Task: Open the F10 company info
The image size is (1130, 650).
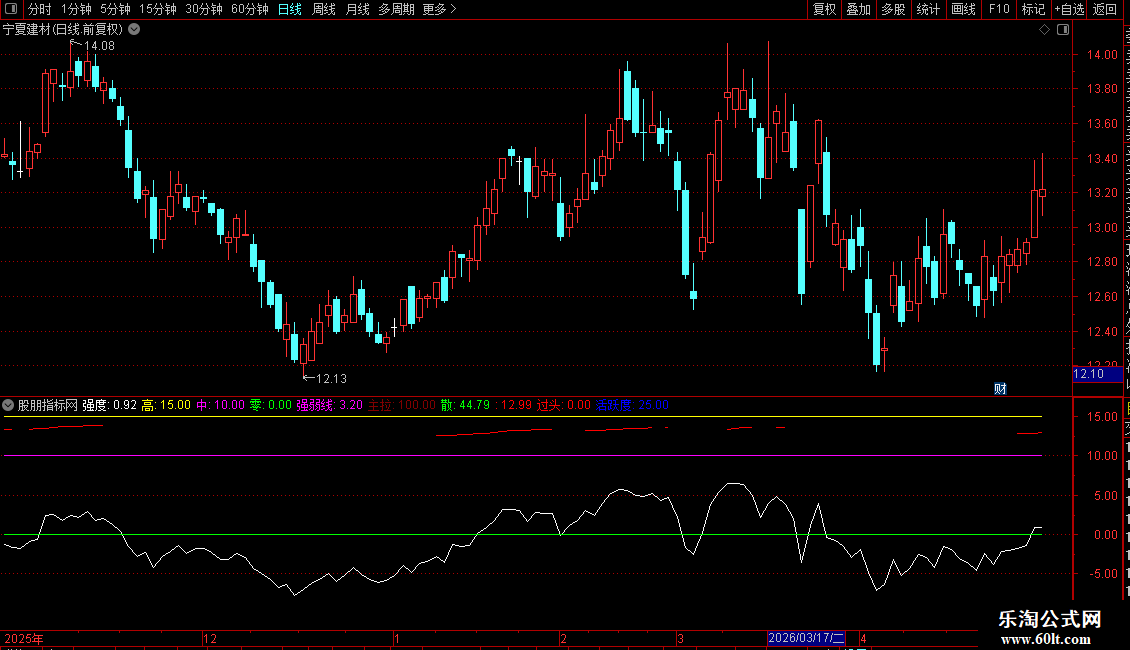Action: point(999,9)
